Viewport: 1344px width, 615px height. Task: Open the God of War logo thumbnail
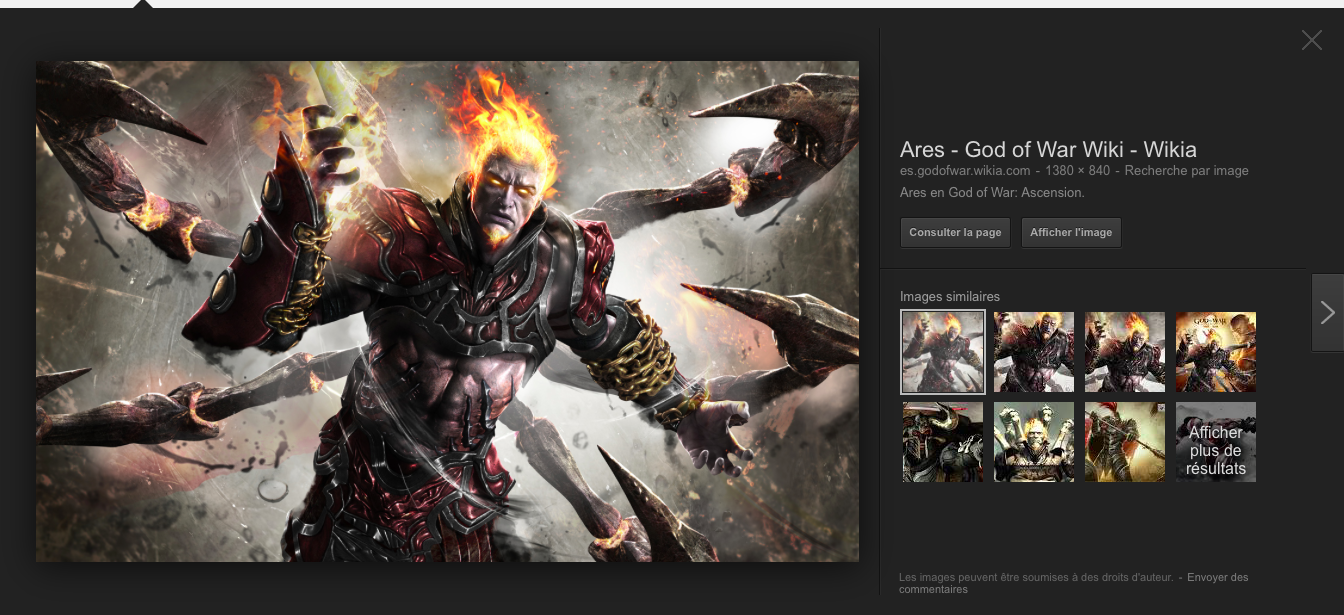click(x=1216, y=352)
